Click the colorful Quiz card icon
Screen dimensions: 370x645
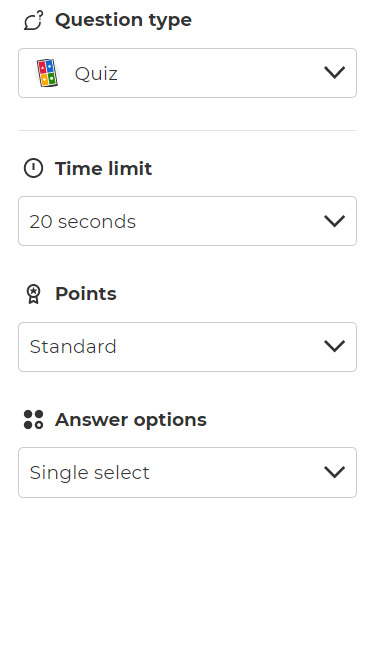pyautogui.click(x=47, y=73)
